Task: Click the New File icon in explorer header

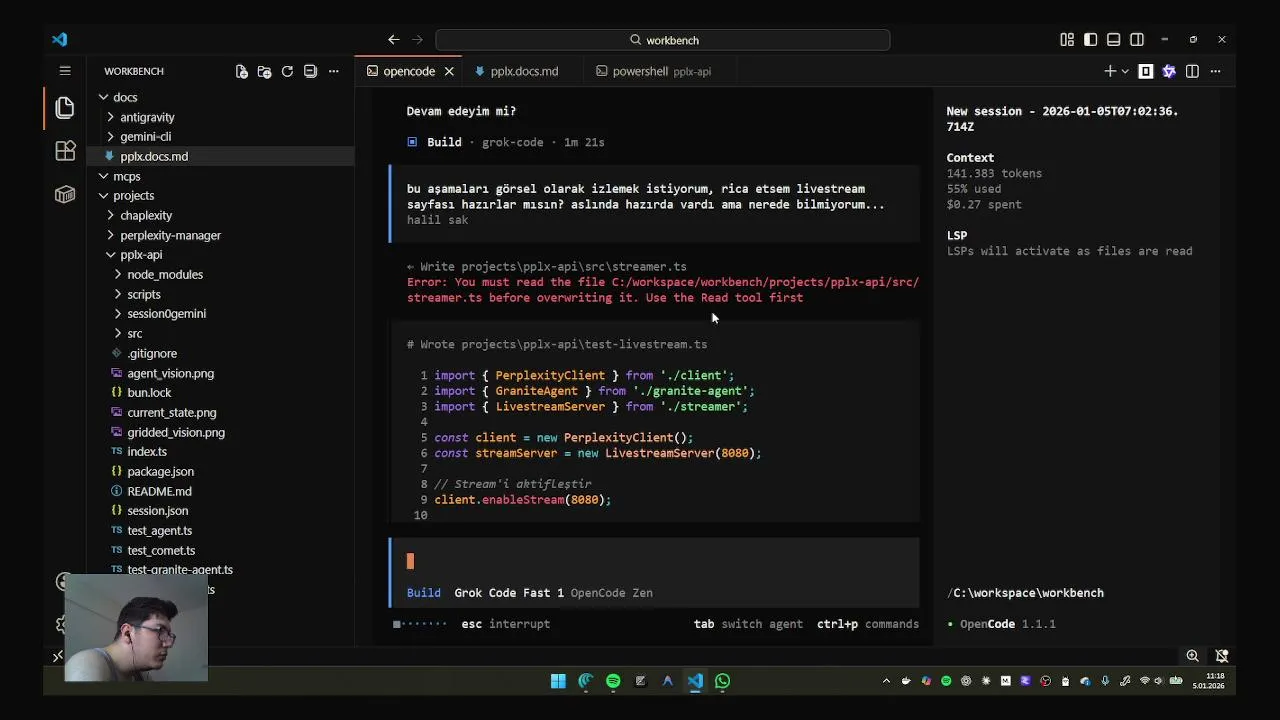Action: pos(241,71)
